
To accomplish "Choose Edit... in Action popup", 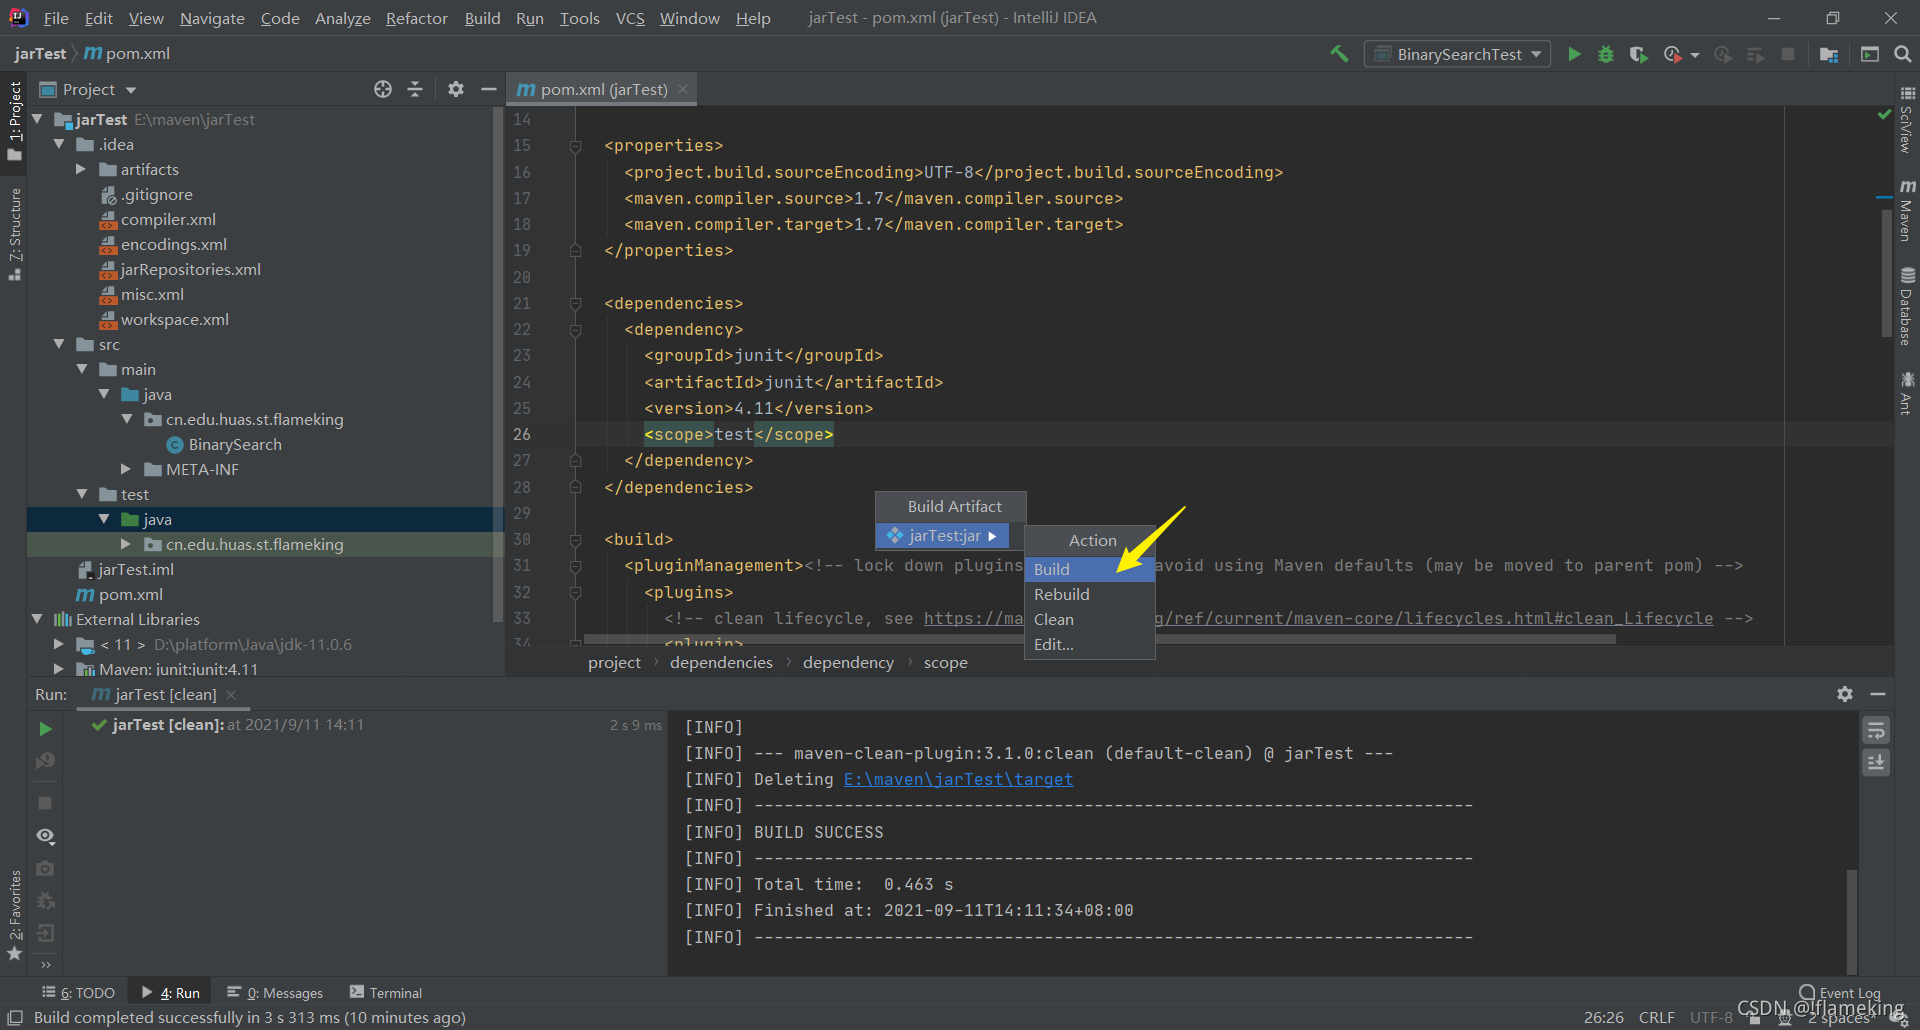I will (1090, 644).
